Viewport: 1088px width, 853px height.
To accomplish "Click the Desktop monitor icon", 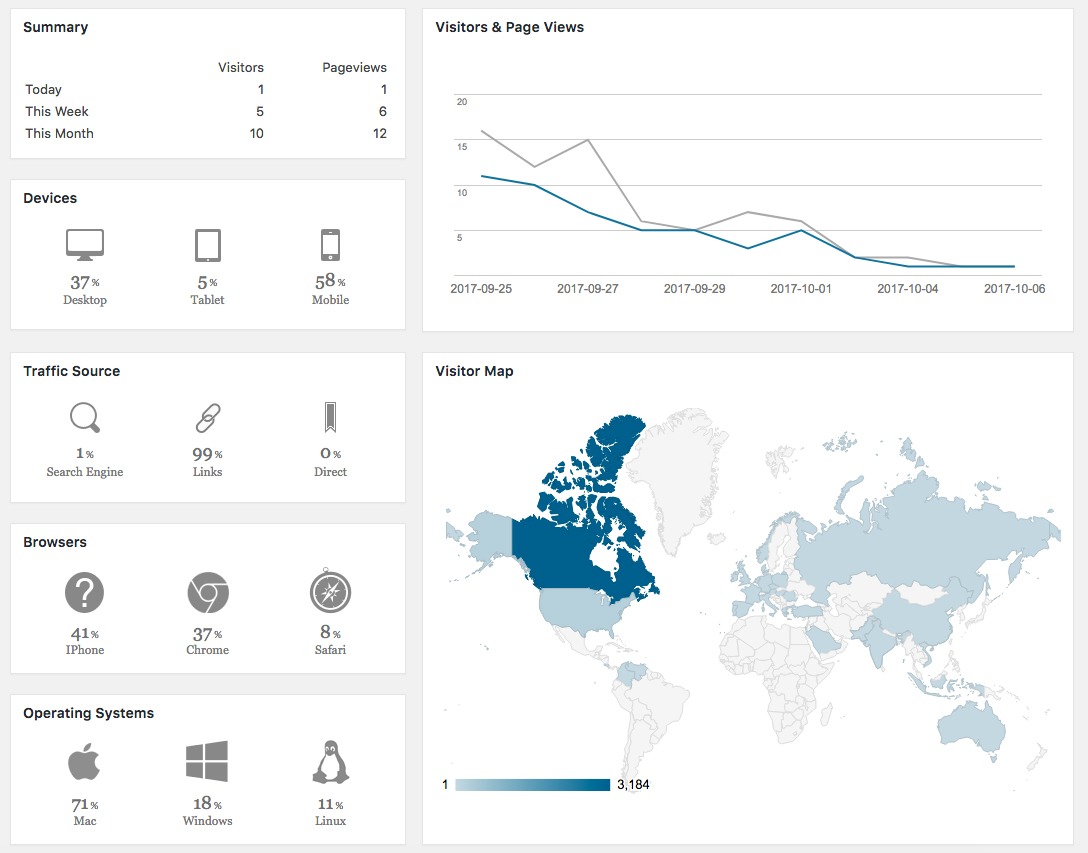I will click(x=85, y=245).
